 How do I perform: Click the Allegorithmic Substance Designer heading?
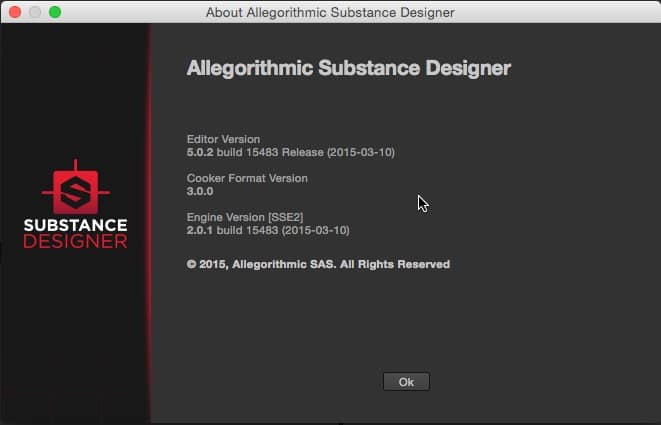(x=349, y=69)
